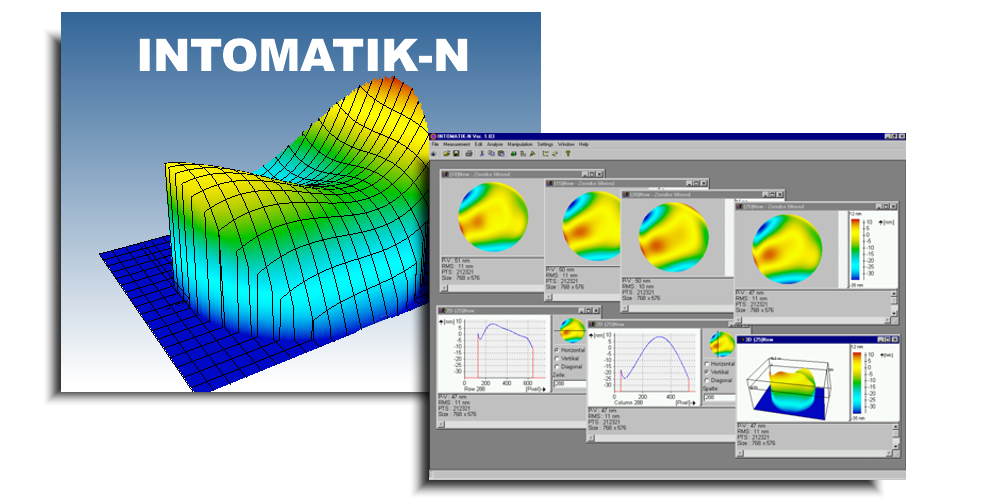Viewport: 1000px width, 500px height.
Task: Click the surface thumbnail in Row 288 window
Action: 573,330
